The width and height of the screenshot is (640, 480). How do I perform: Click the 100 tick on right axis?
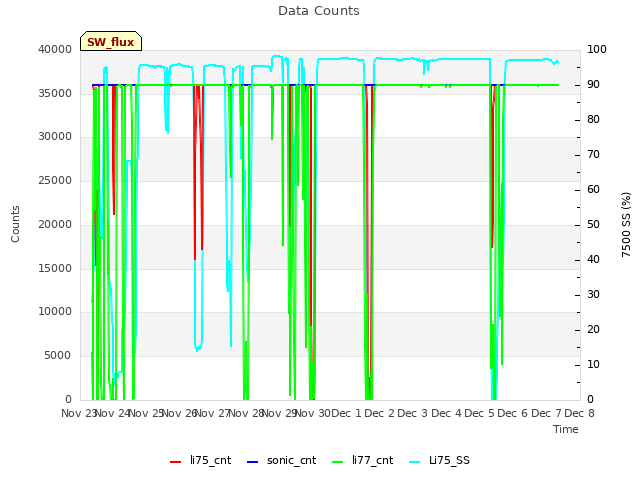click(597, 49)
